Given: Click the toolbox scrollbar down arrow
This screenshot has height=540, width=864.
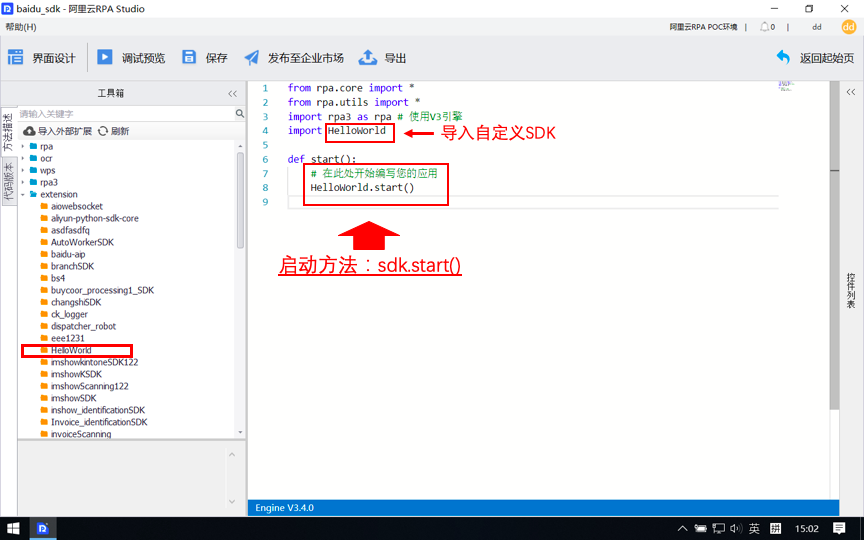Looking at the screenshot, I should pyautogui.click(x=240, y=433).
